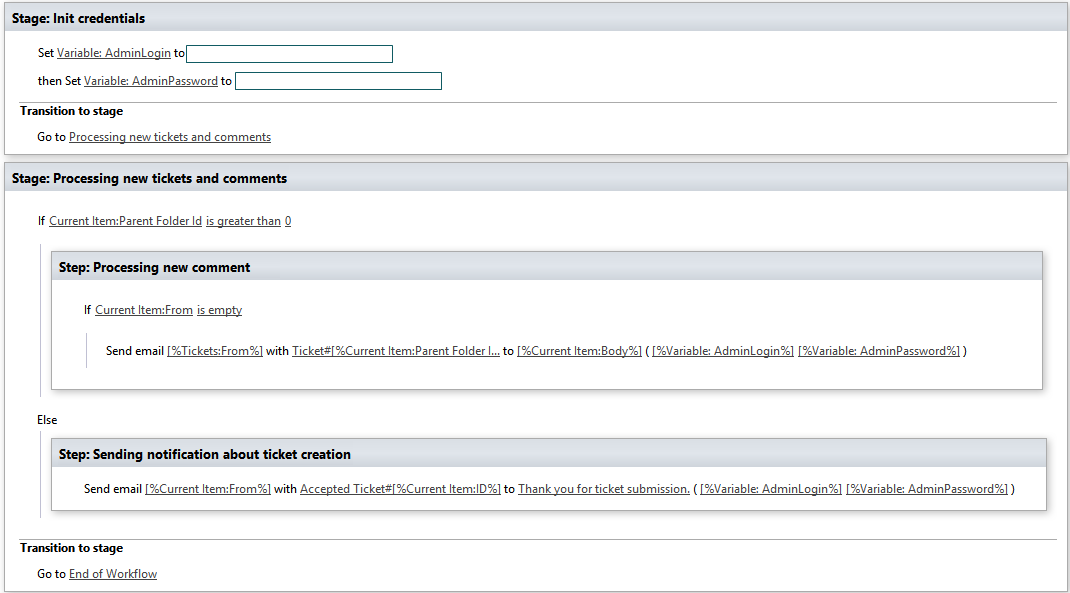Click [%Variable: AdminPassword%] in Processing new comment step
This screenshot has width=1070, height=593.
[x=879, y=350]
